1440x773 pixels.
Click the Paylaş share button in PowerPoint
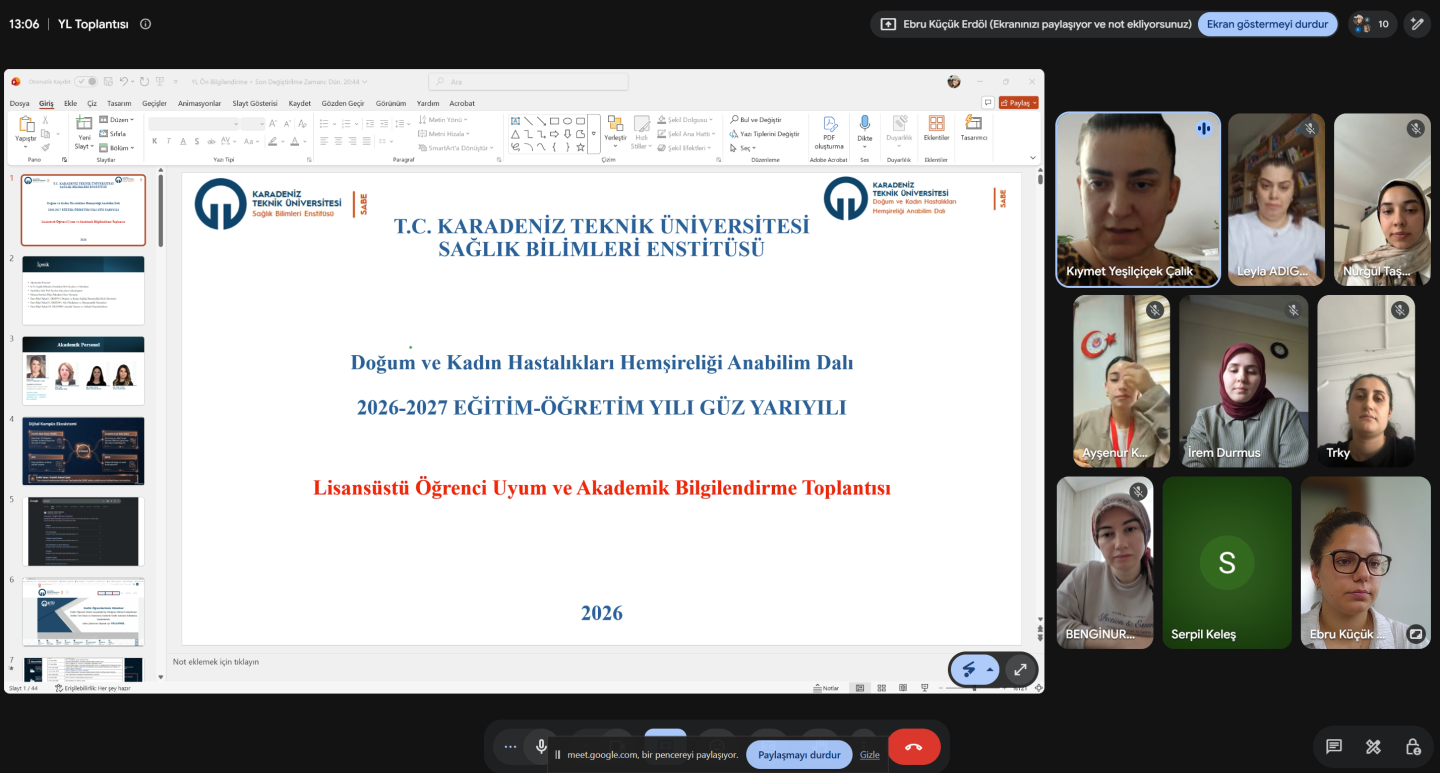[1018, 103]
